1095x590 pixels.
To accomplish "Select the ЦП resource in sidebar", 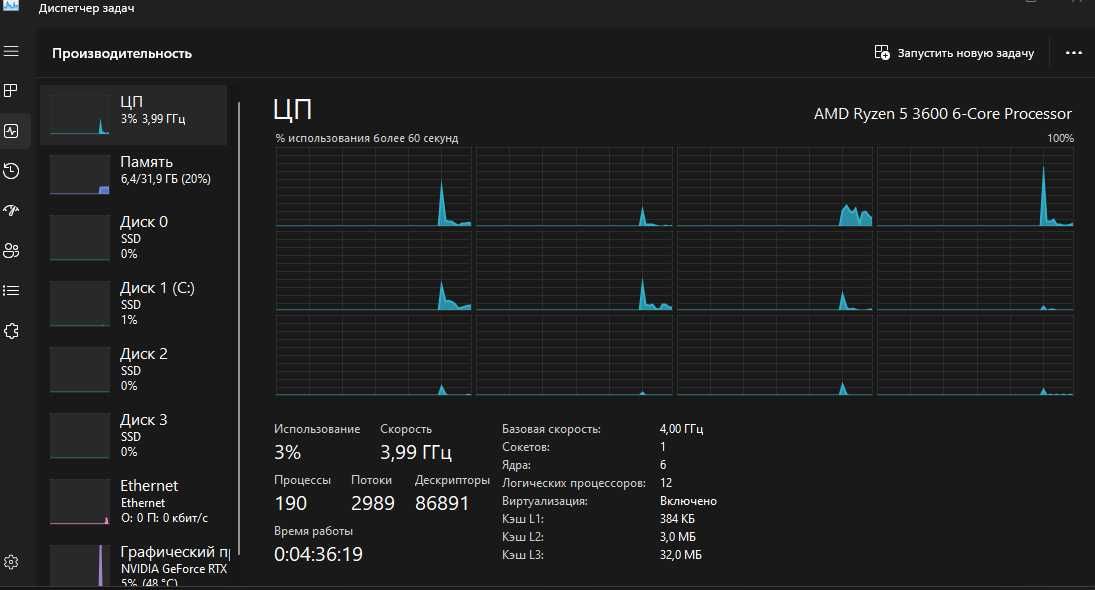I will (x=133, y=115).
